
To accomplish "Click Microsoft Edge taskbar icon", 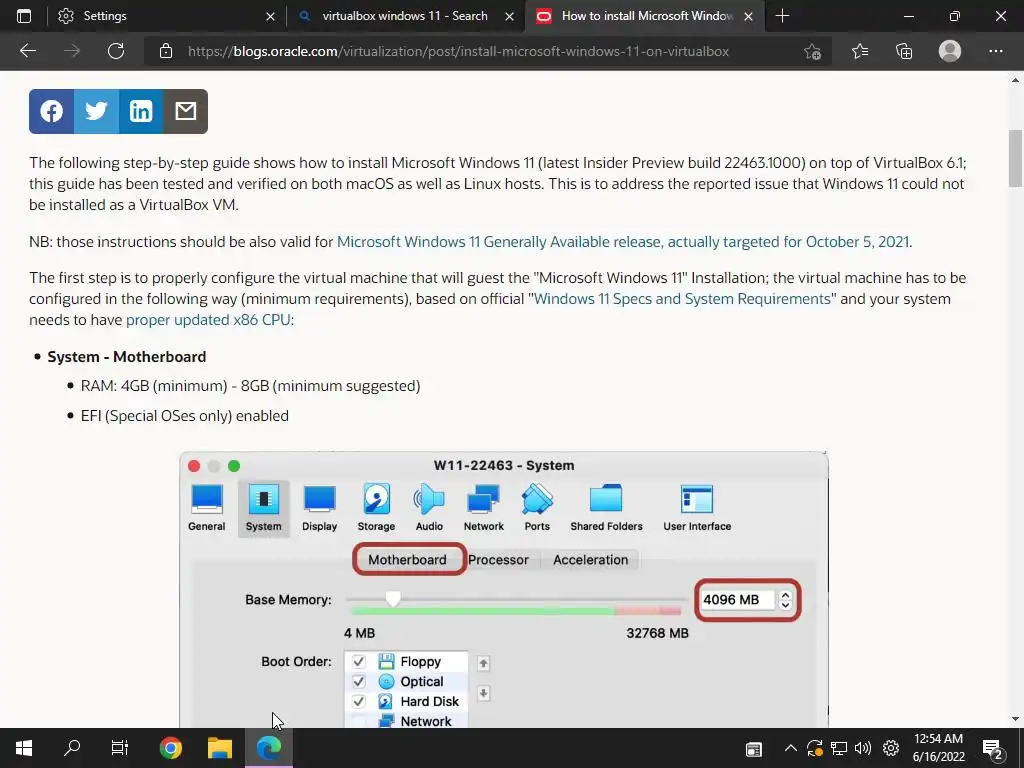I will (x=268, y=748).
